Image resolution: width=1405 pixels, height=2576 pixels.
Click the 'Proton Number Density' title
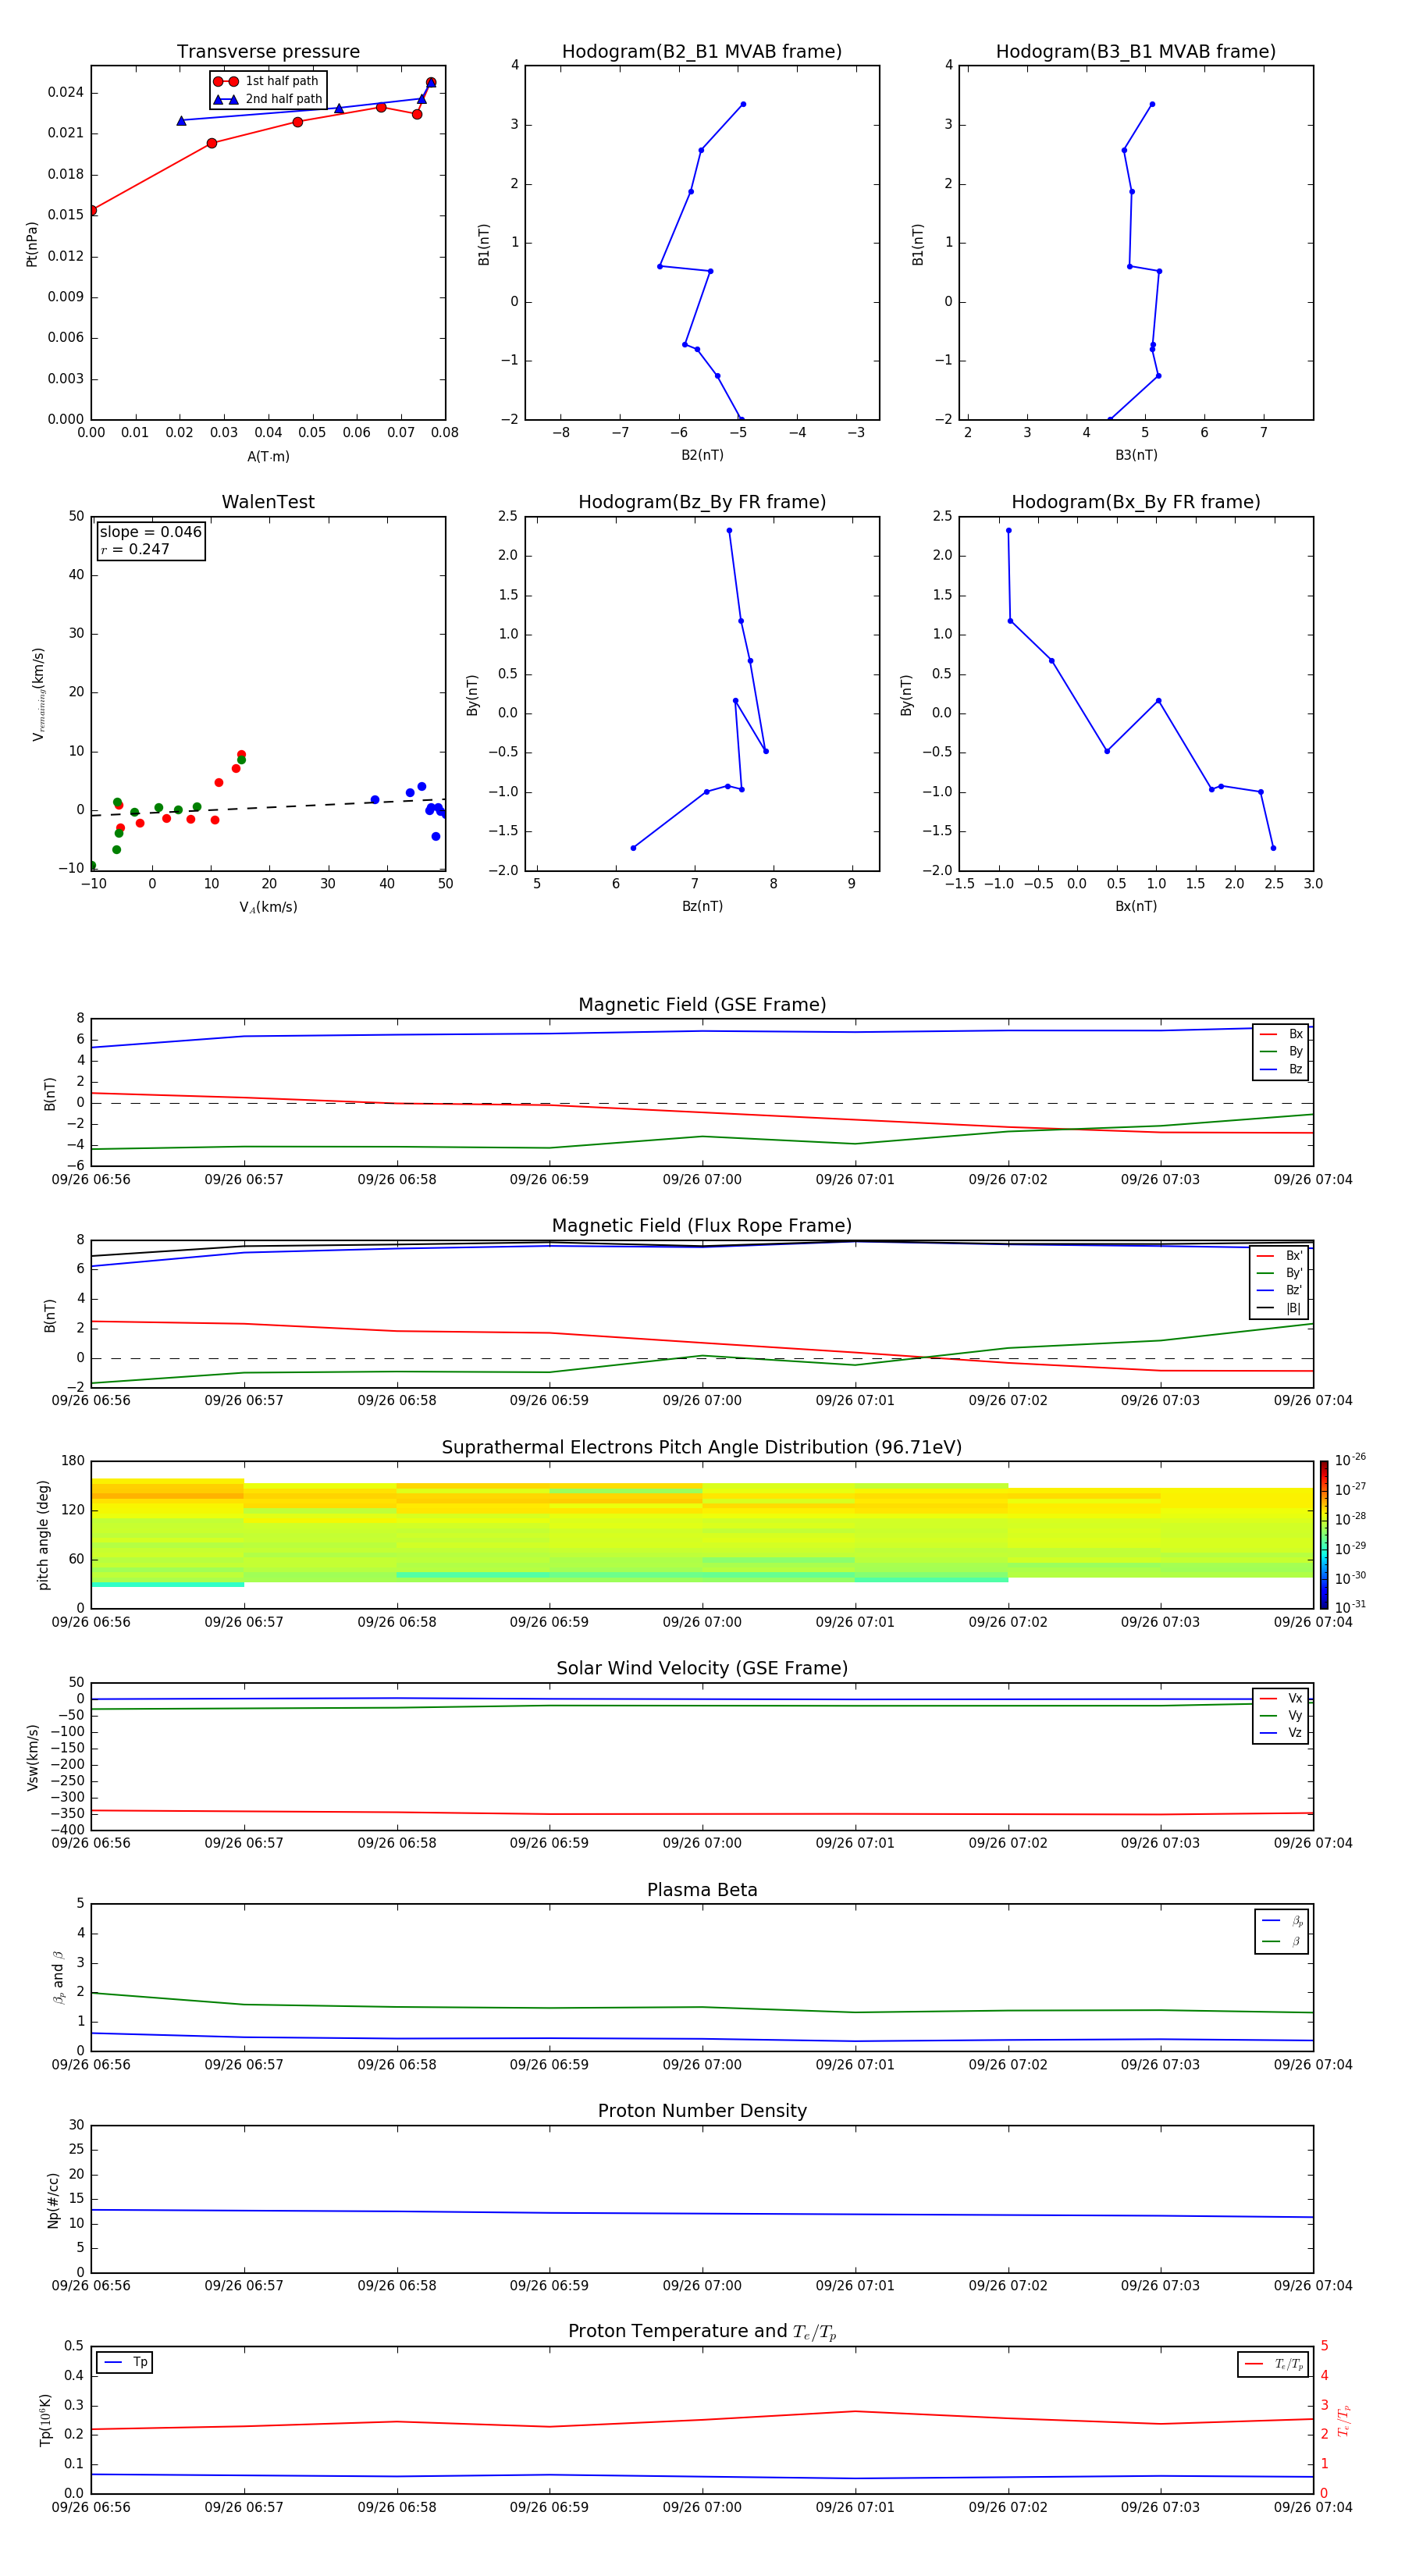coord(702,2111)
